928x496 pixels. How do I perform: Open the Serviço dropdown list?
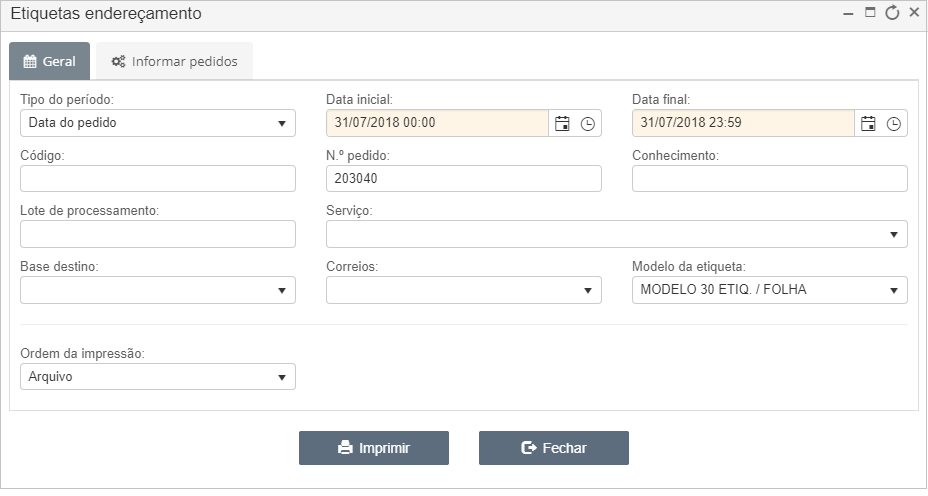pos(617,234)
